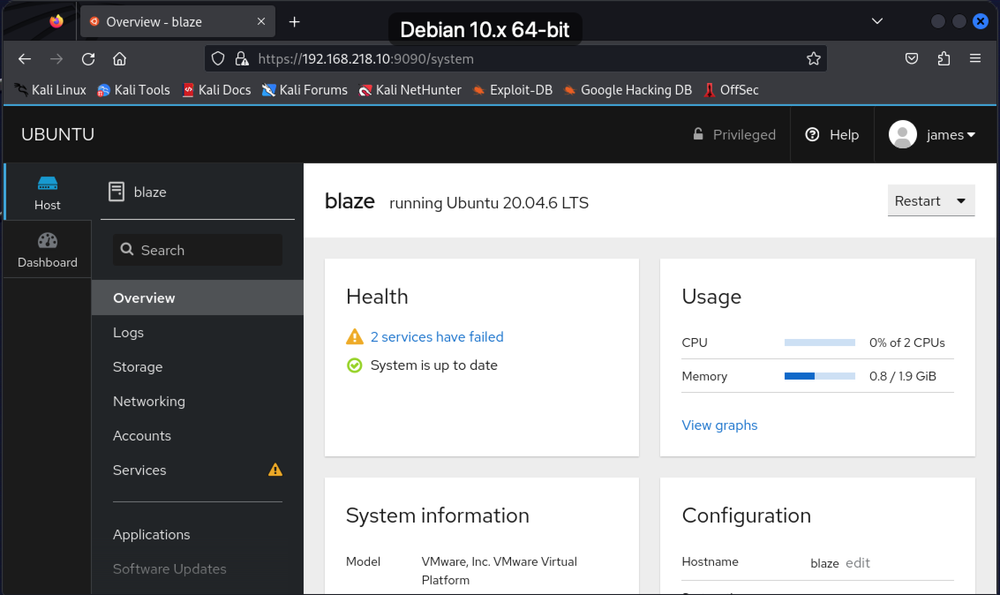Open the Kali Forums bookmark

[305, 90]
